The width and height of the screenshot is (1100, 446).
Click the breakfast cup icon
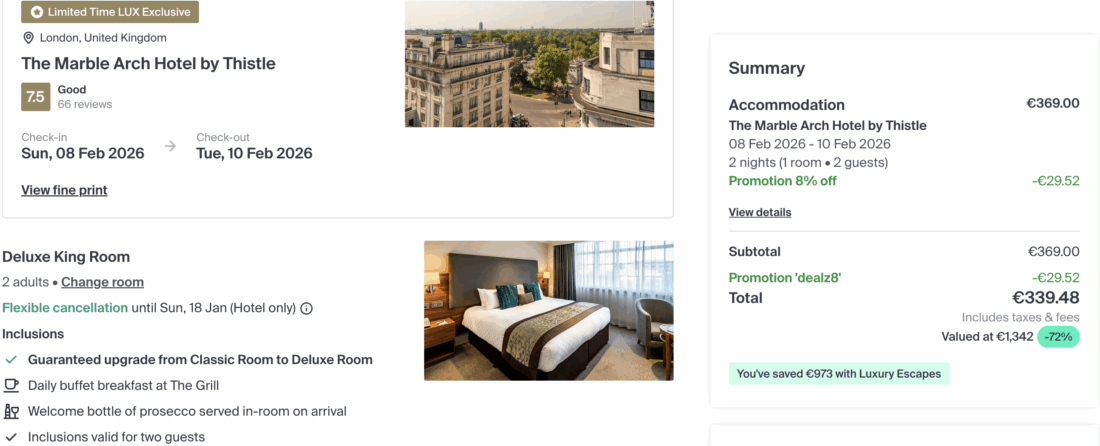point(11,385)
